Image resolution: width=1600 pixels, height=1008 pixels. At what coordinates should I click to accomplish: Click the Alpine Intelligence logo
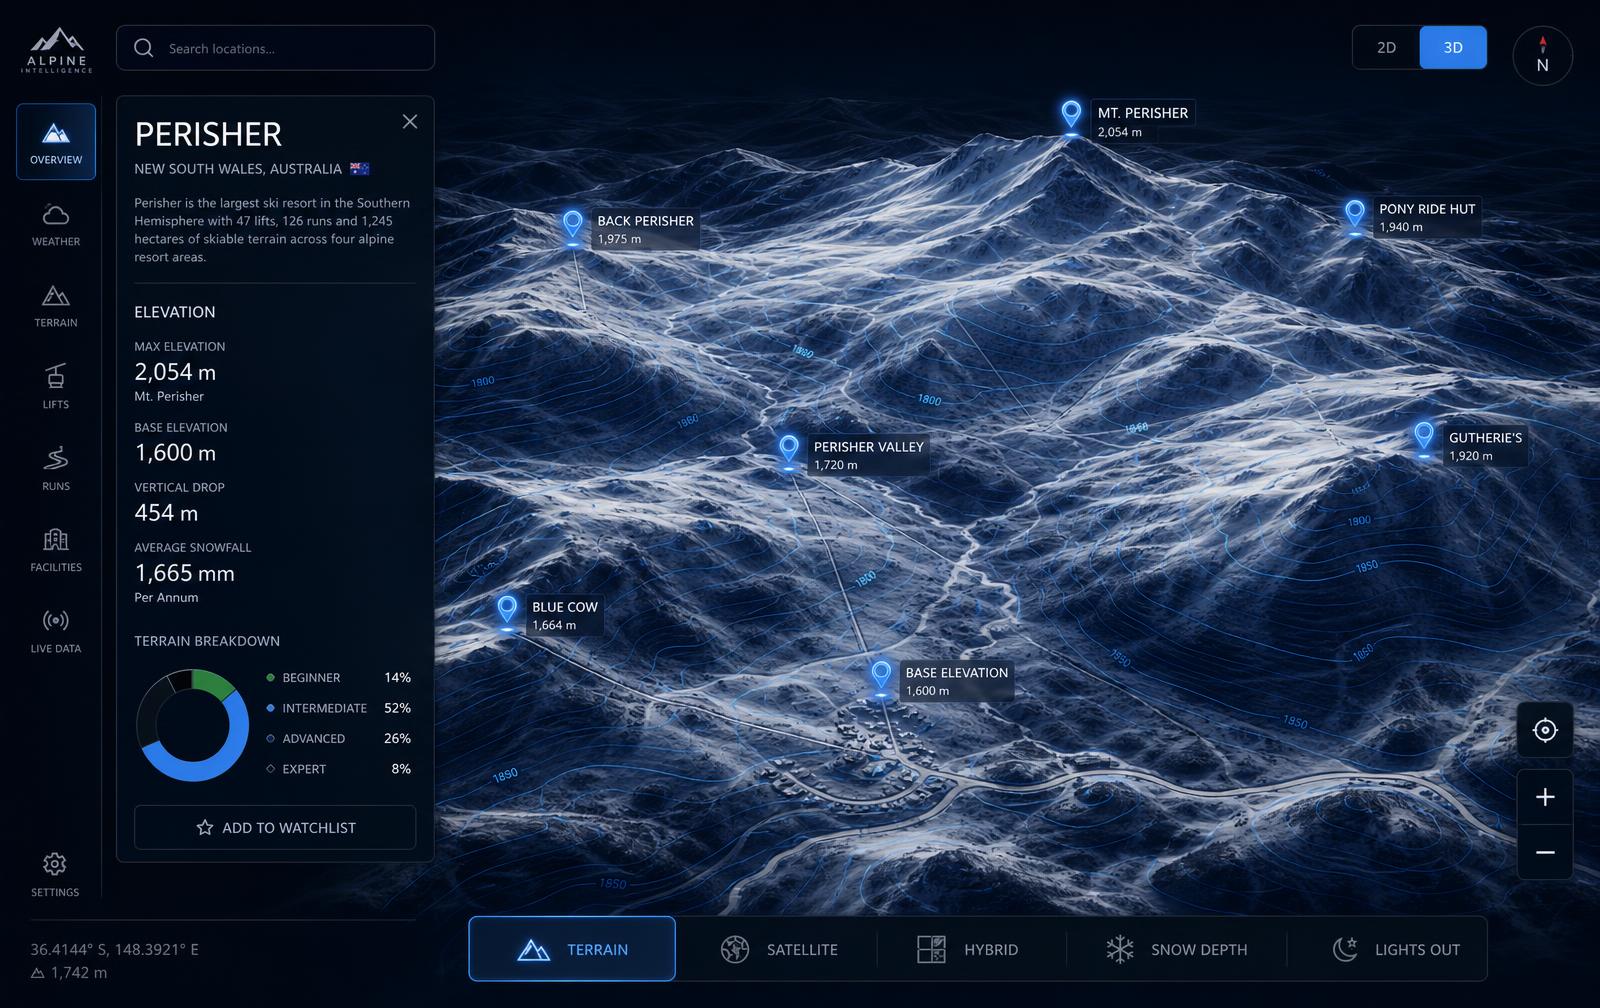click(57, 50)
